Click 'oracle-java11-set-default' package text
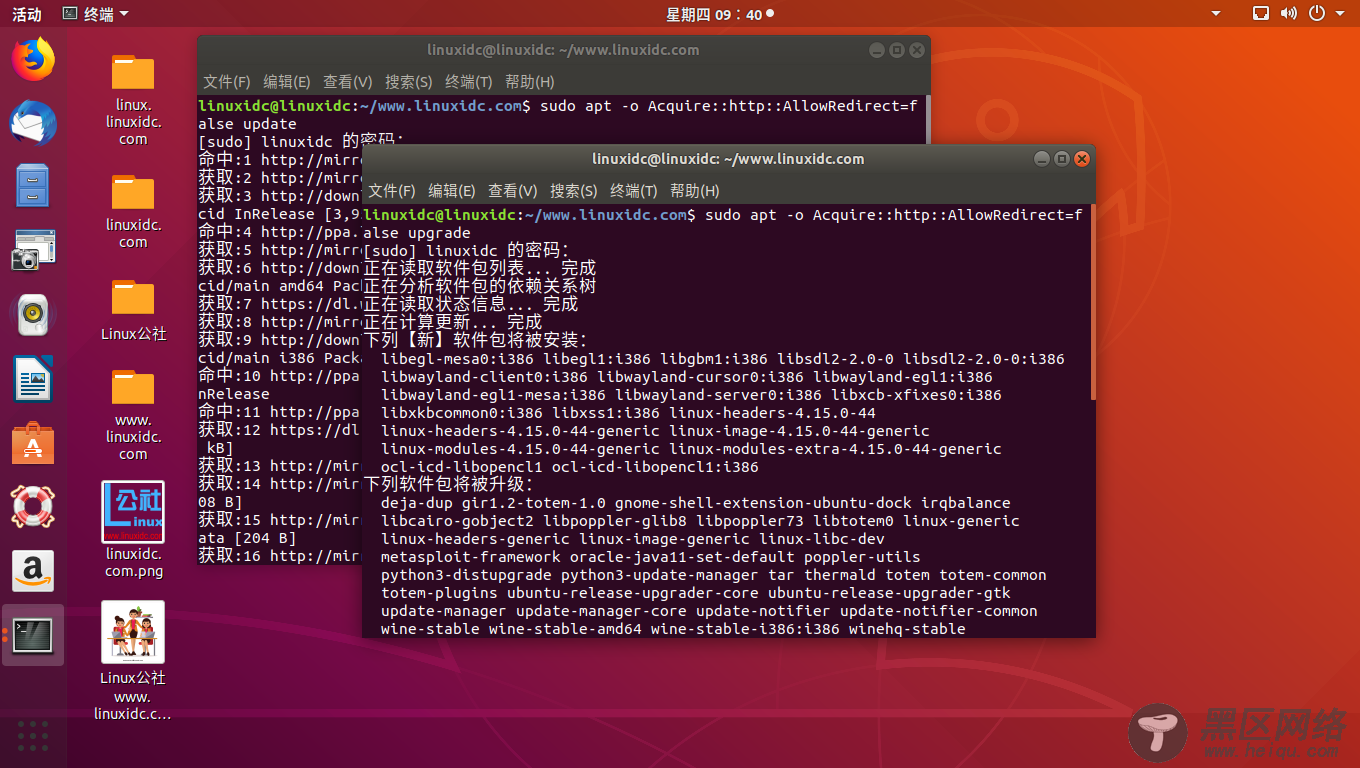 point(682,557)
